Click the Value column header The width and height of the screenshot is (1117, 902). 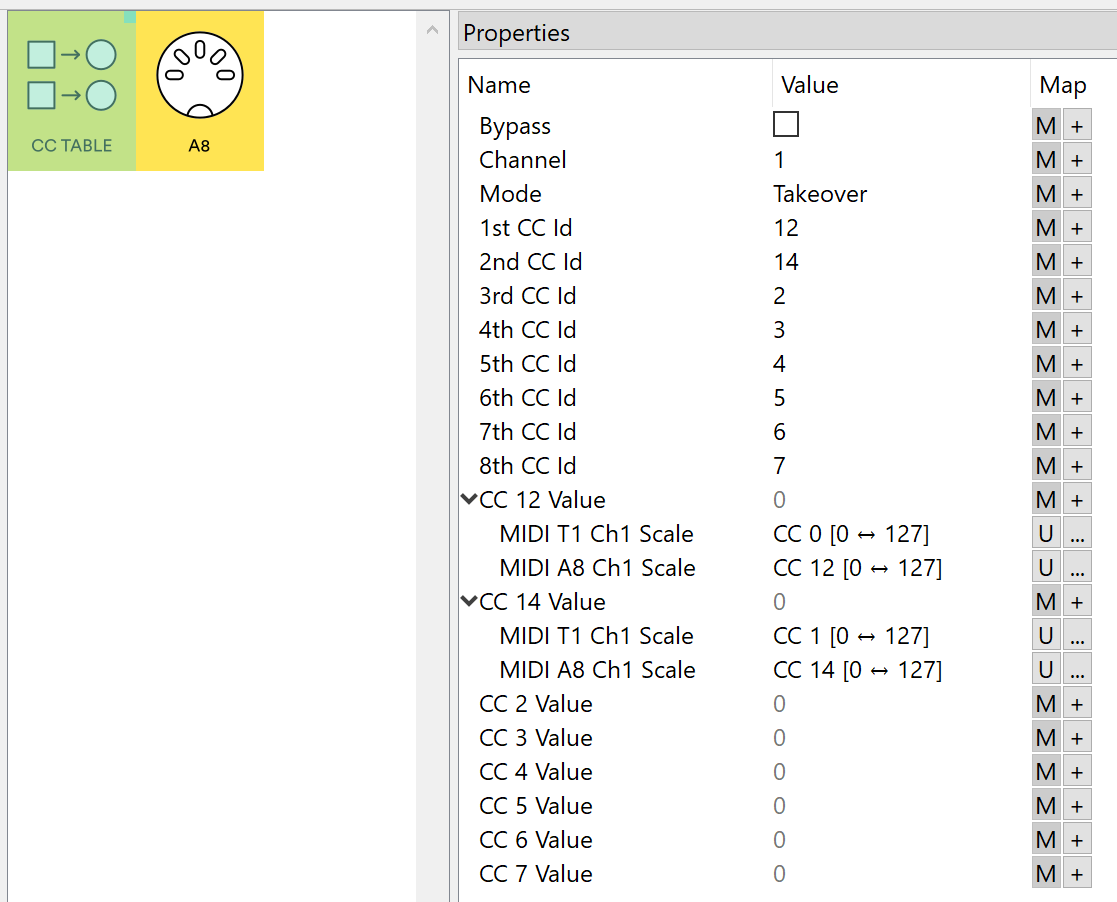[809, 85]
